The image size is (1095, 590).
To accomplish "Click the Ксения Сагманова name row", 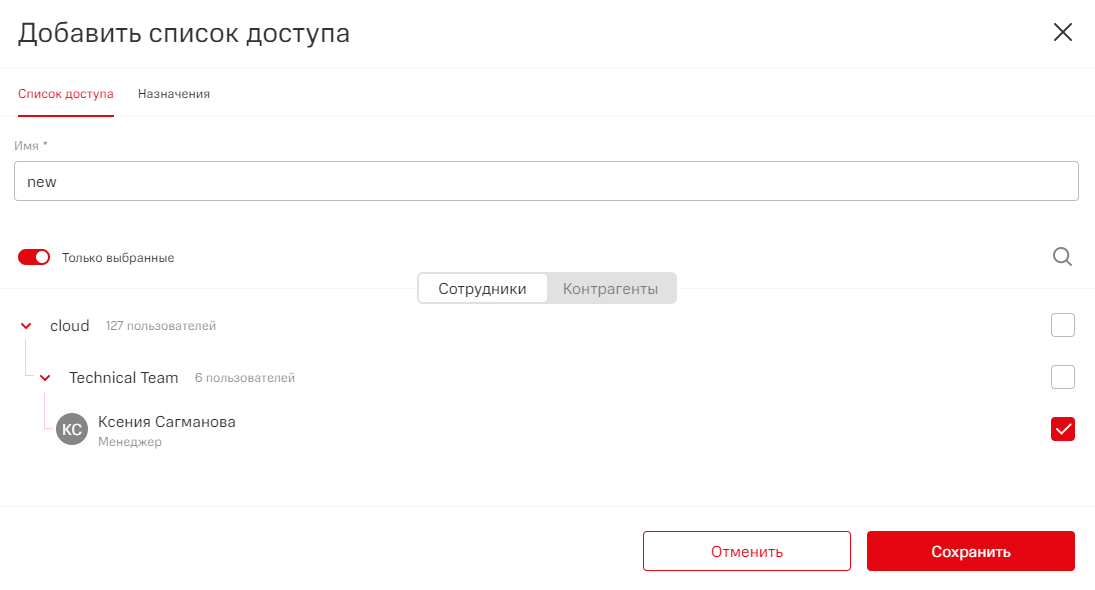I will coord(167,422).
